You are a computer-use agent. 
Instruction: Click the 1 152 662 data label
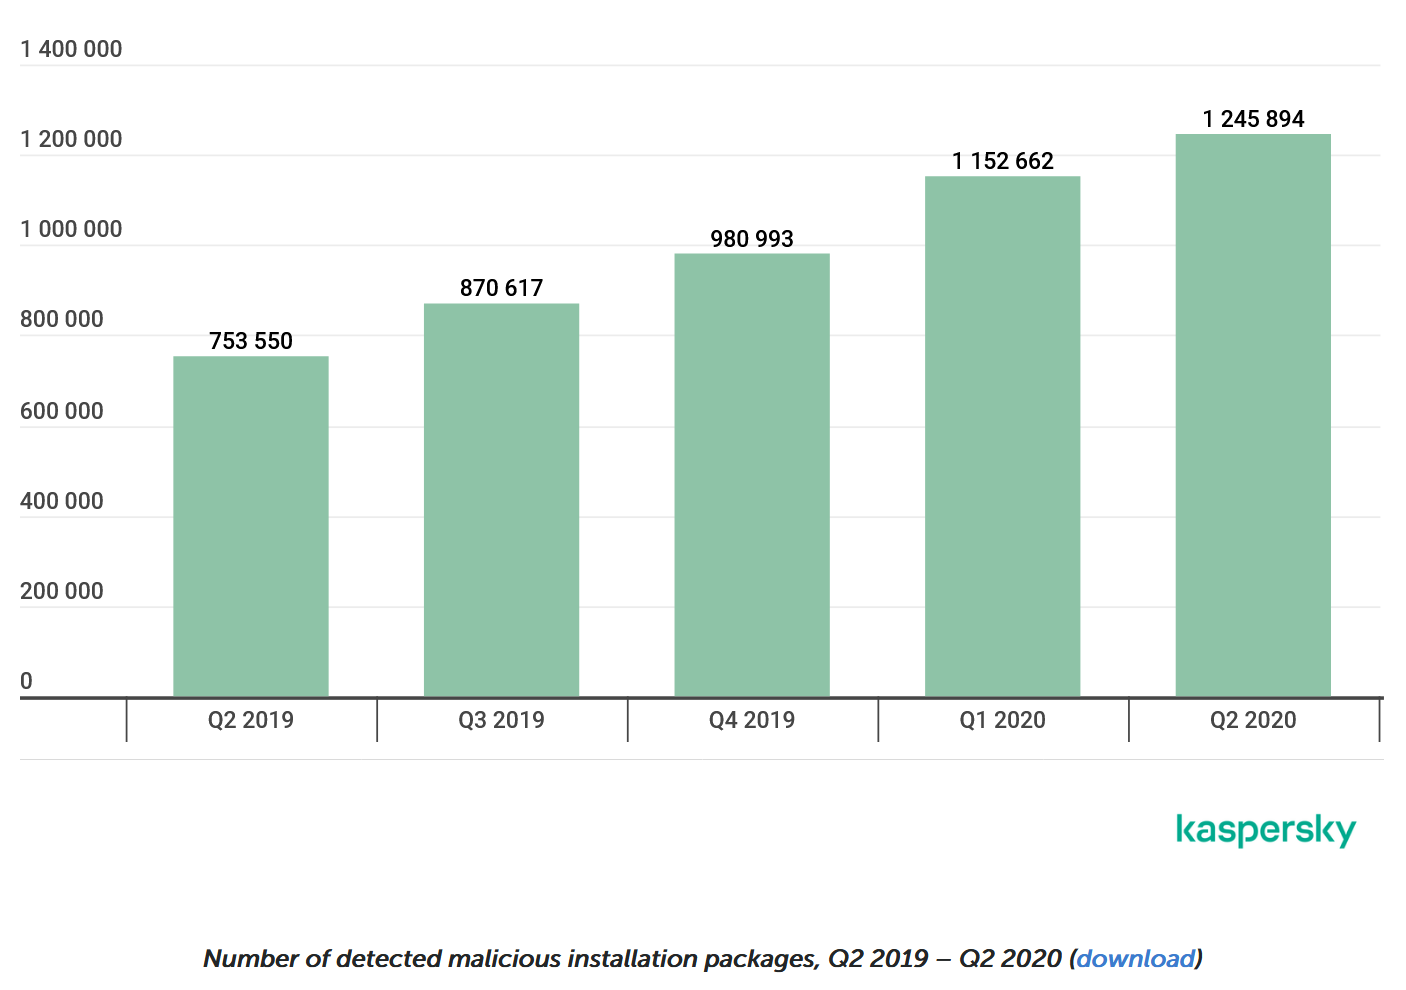point(1002,161)
